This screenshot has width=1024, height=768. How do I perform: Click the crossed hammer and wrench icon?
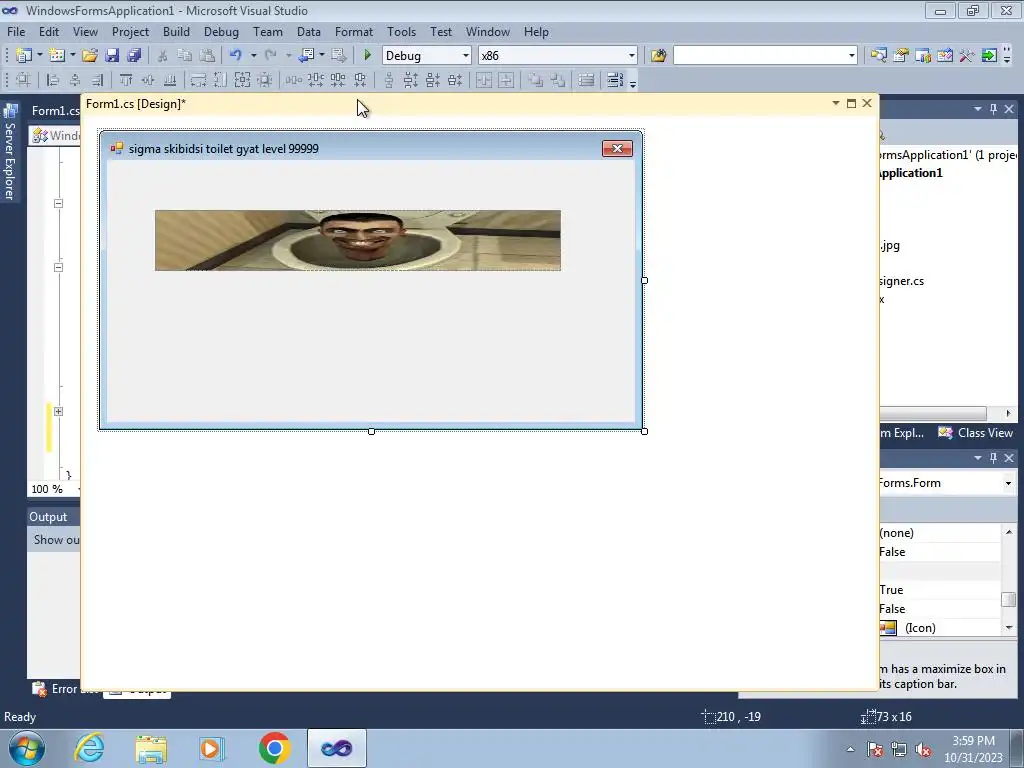[967, 56]
